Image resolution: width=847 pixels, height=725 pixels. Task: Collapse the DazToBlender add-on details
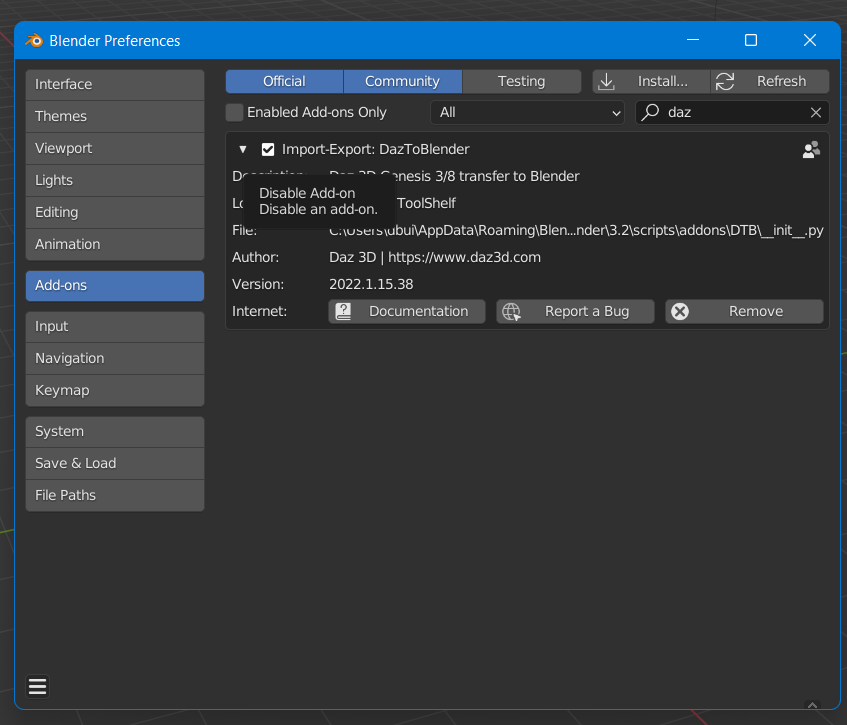242,149
